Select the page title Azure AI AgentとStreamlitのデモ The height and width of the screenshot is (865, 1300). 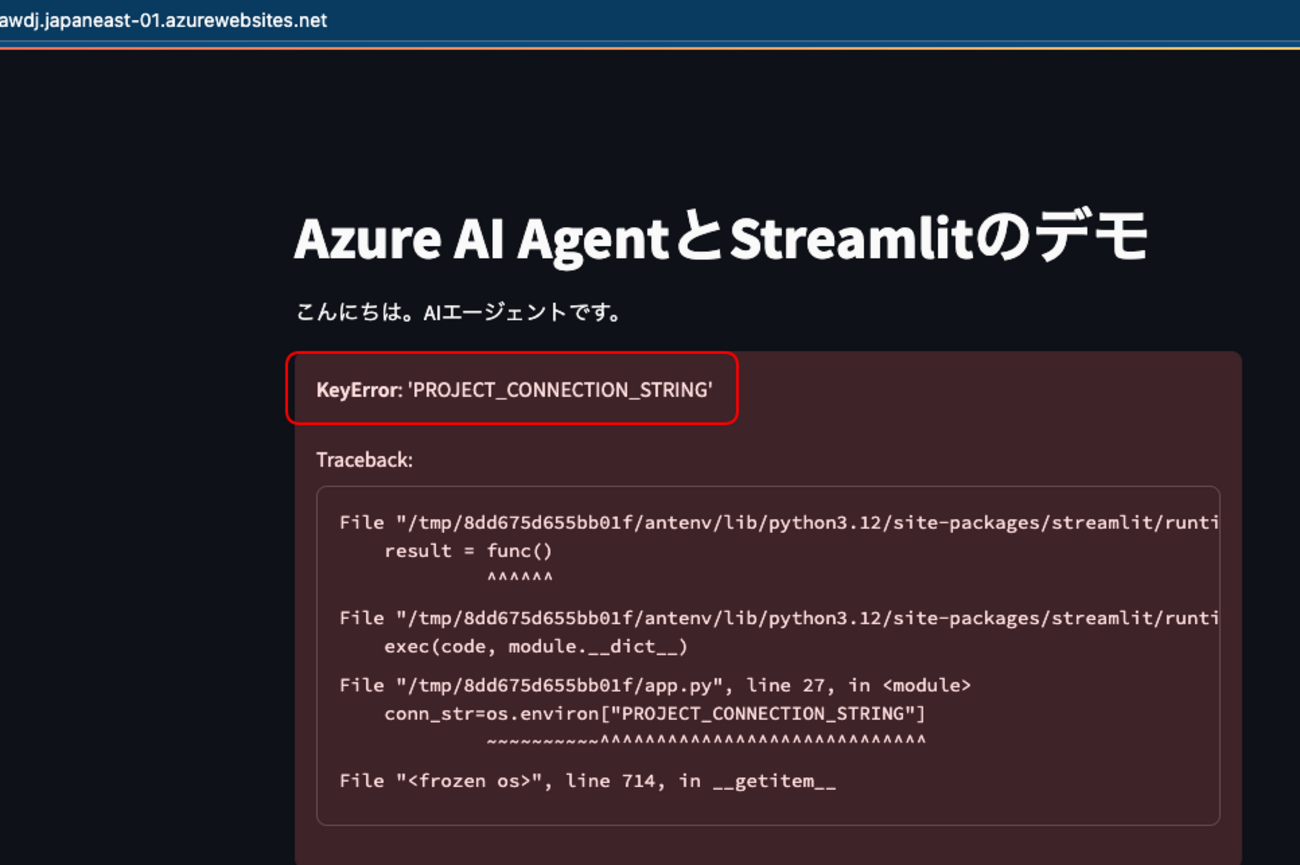[722, 238]
